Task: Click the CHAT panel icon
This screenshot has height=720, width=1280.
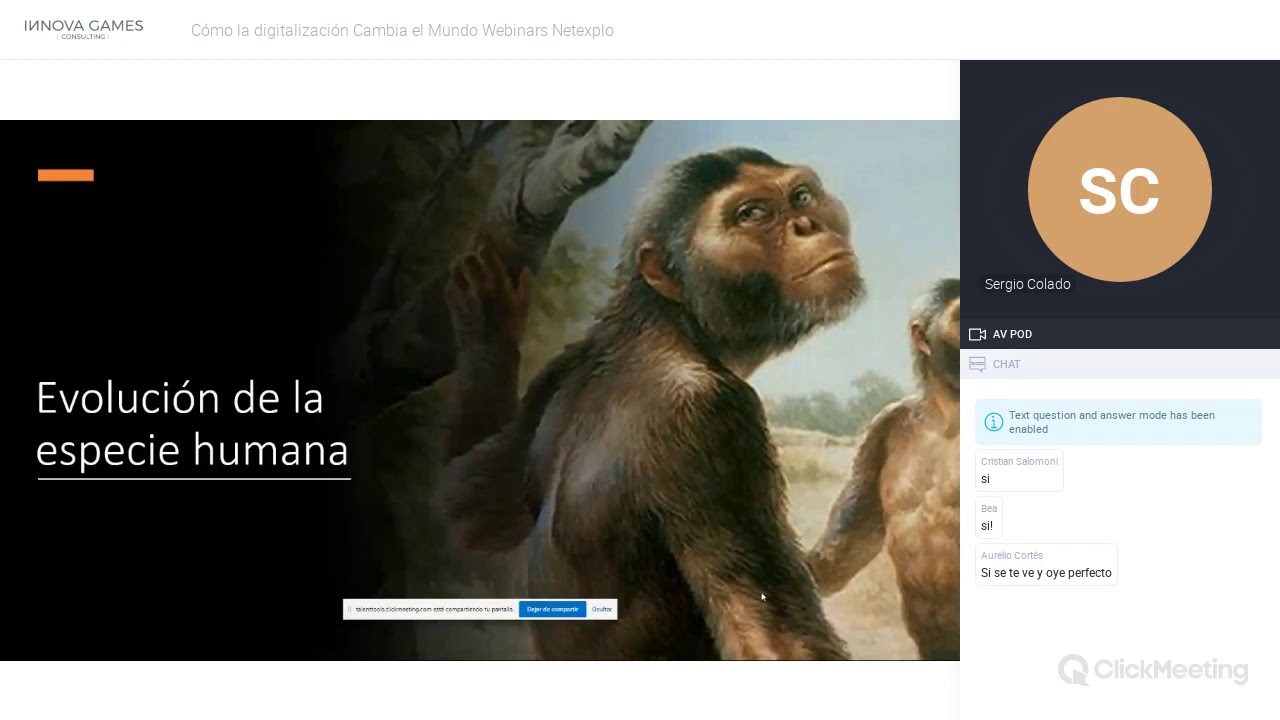Action: 977,364
